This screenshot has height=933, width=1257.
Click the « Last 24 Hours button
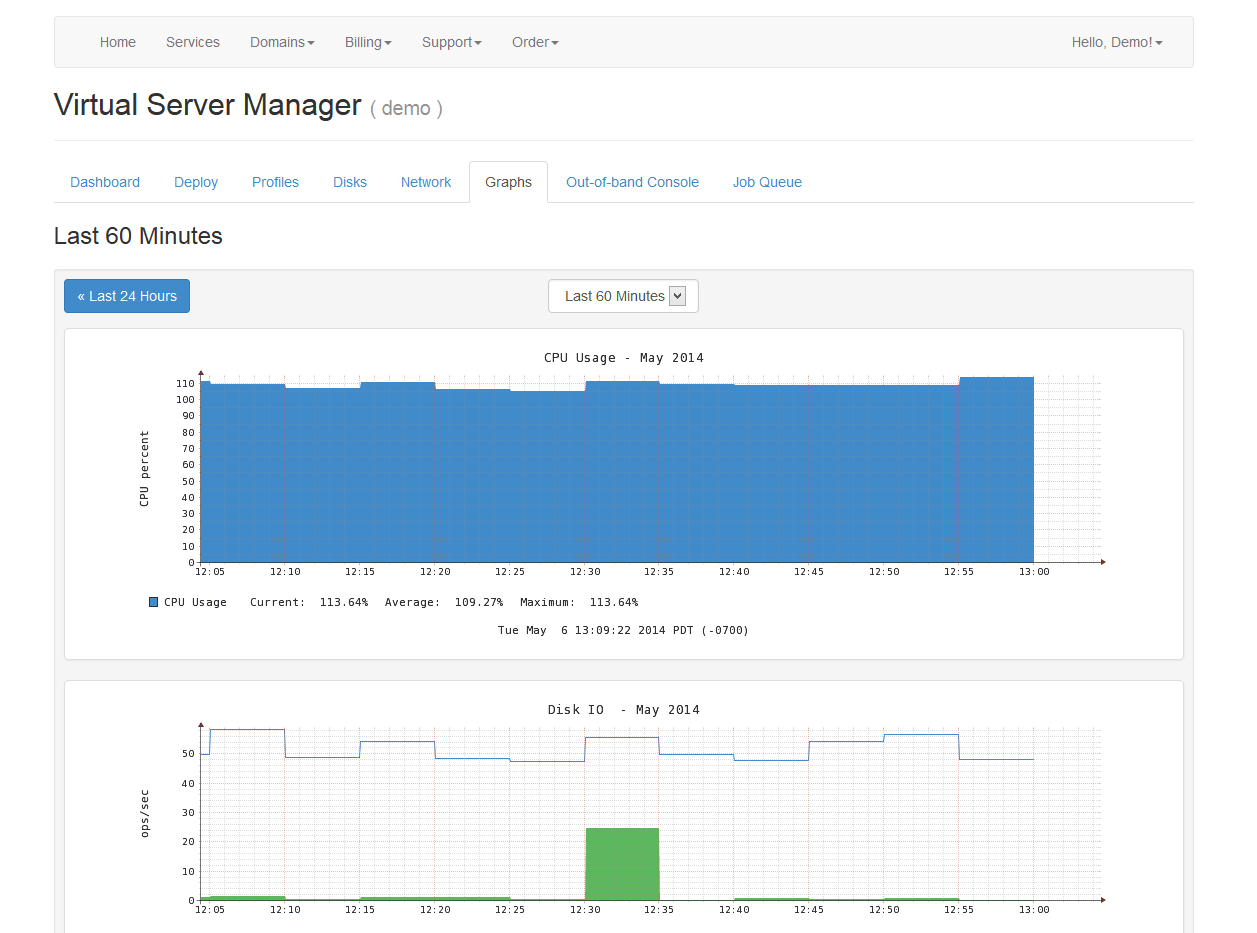tap(127, 296)
